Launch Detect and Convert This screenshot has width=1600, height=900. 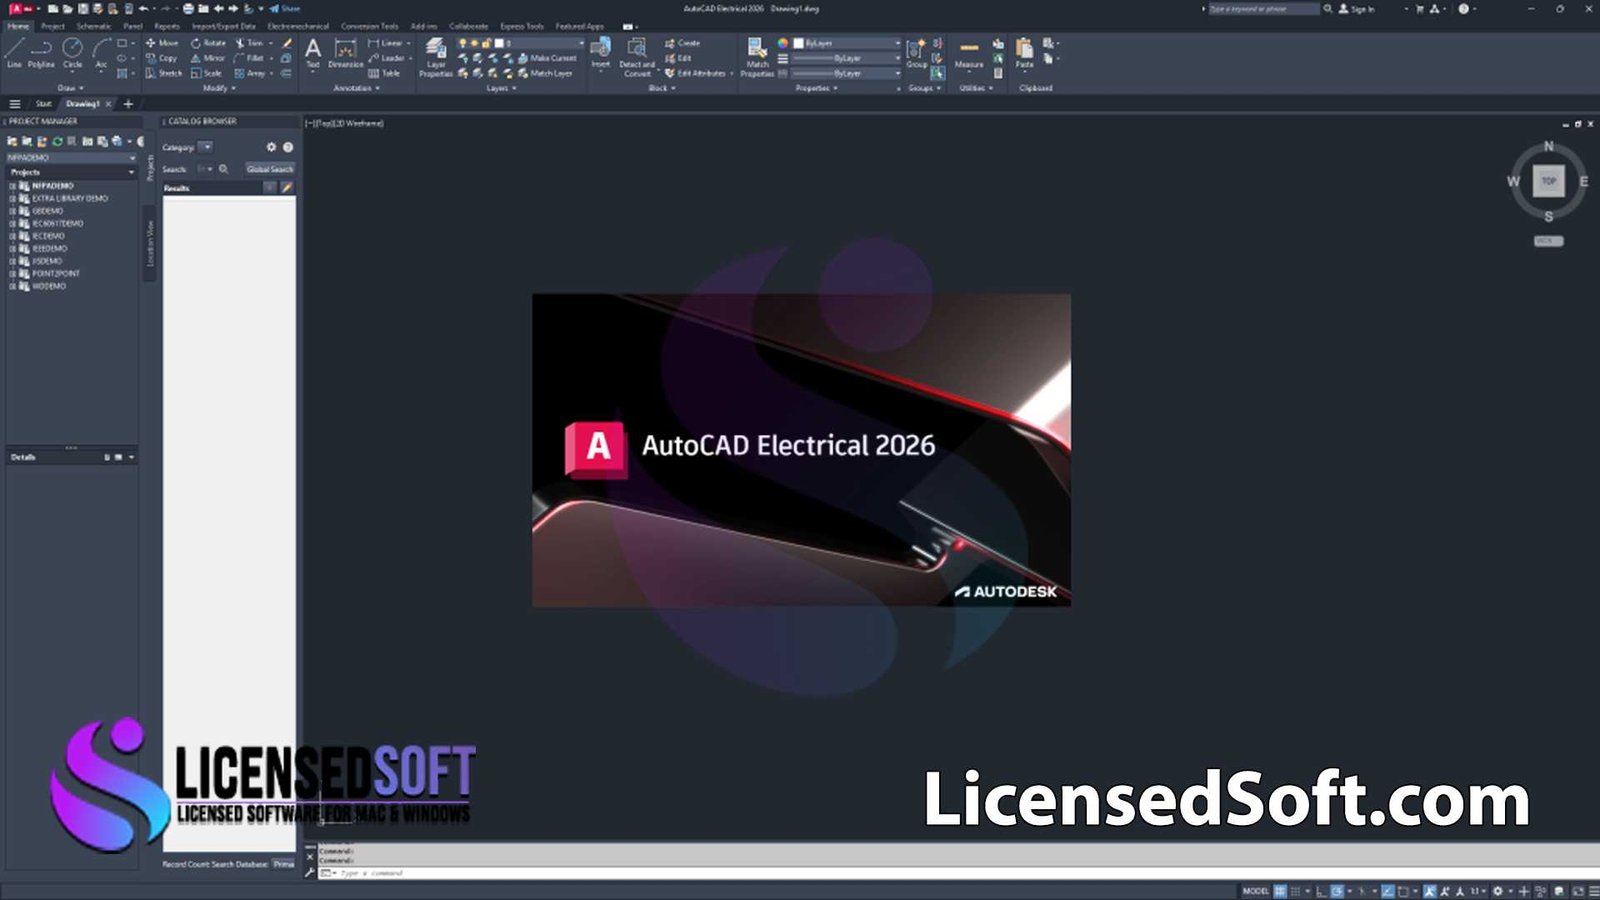tap(636, 58)
